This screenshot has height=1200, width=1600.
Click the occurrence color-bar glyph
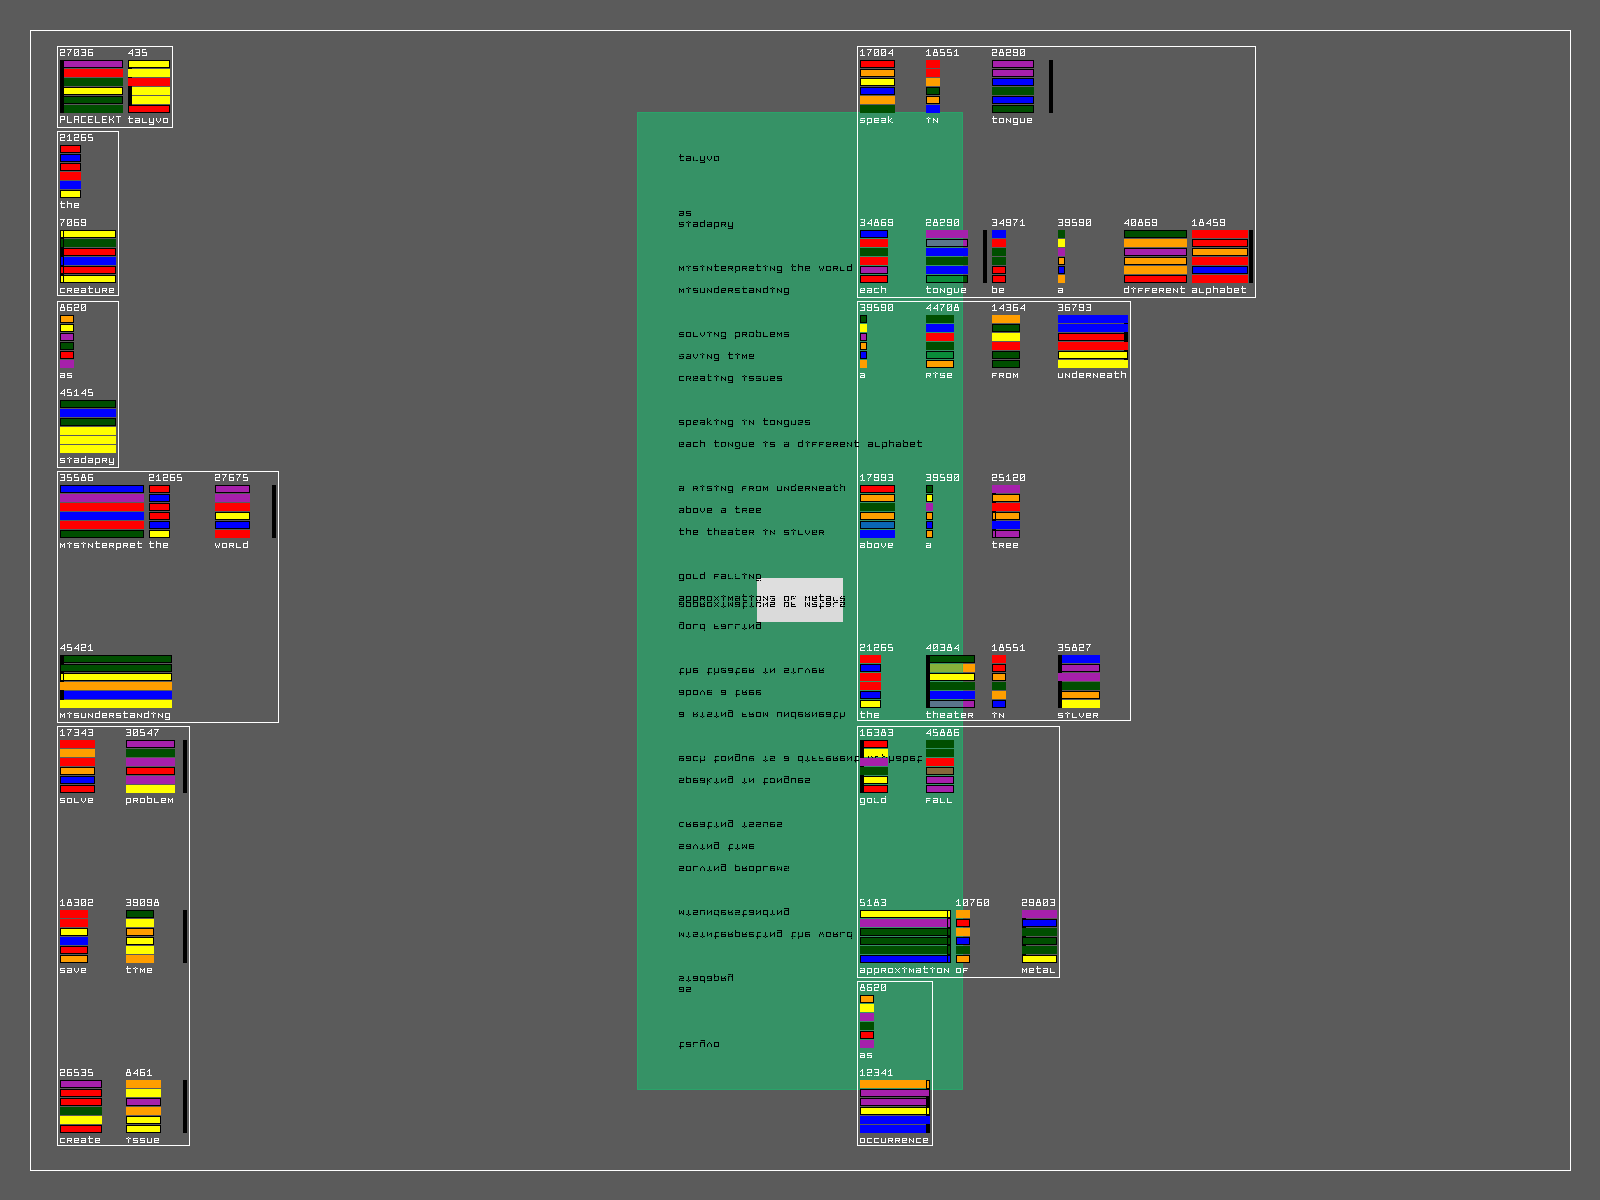click(894, 1106)
